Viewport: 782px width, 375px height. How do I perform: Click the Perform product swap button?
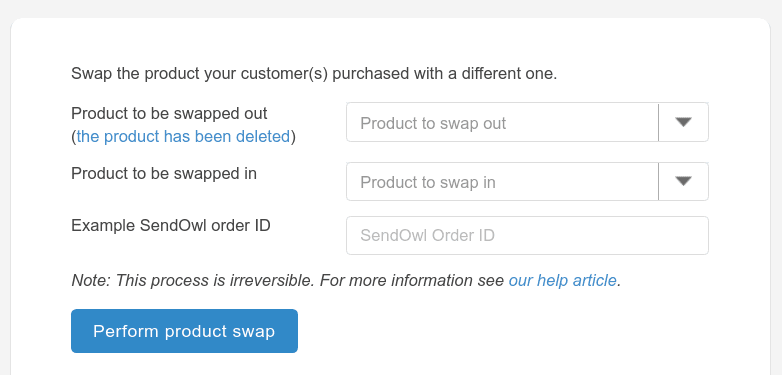point(185,331)
